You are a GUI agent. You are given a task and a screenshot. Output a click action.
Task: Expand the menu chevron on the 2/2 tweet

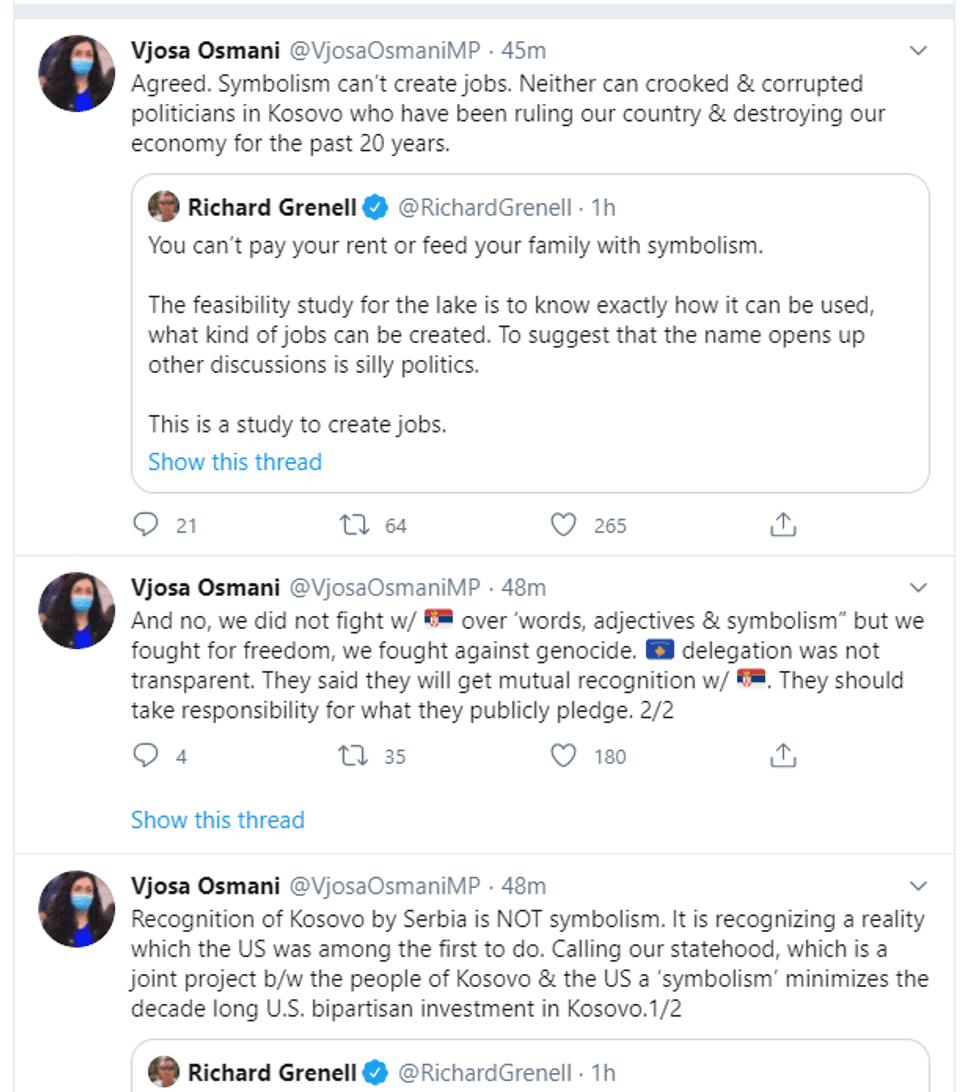coord(917,588)
